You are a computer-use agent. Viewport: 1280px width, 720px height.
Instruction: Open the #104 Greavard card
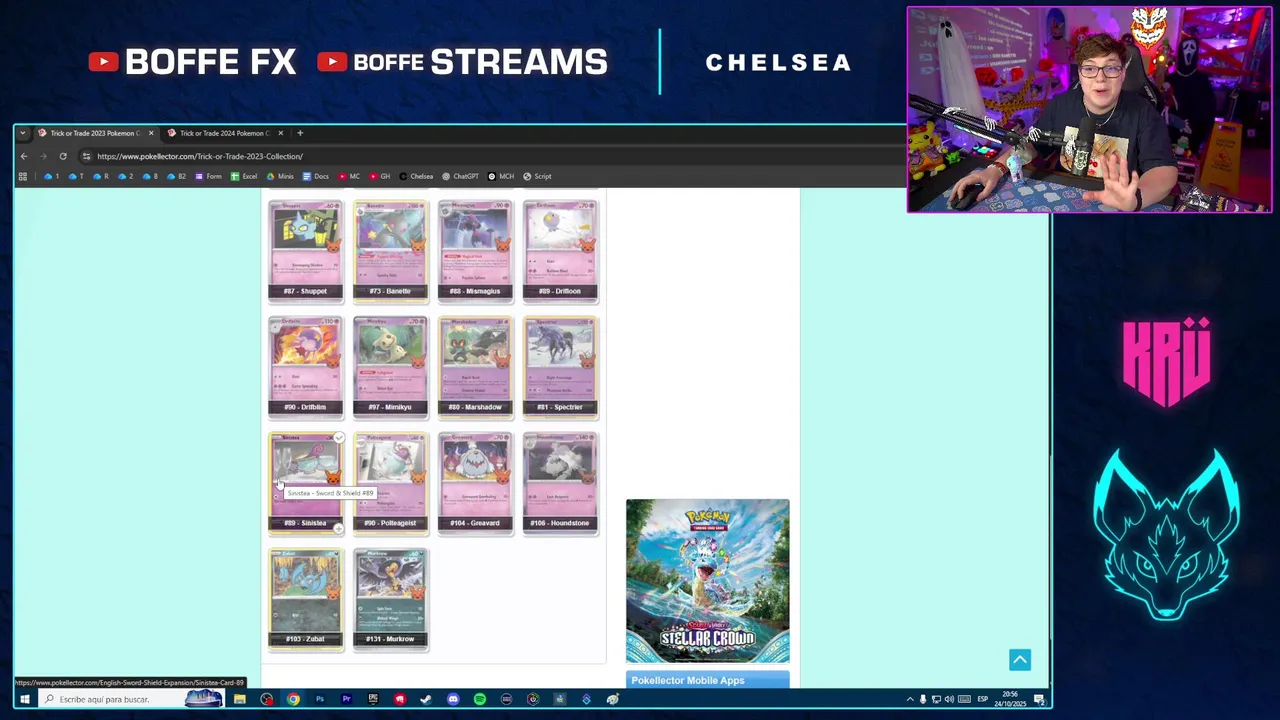(x=475, y=482)
